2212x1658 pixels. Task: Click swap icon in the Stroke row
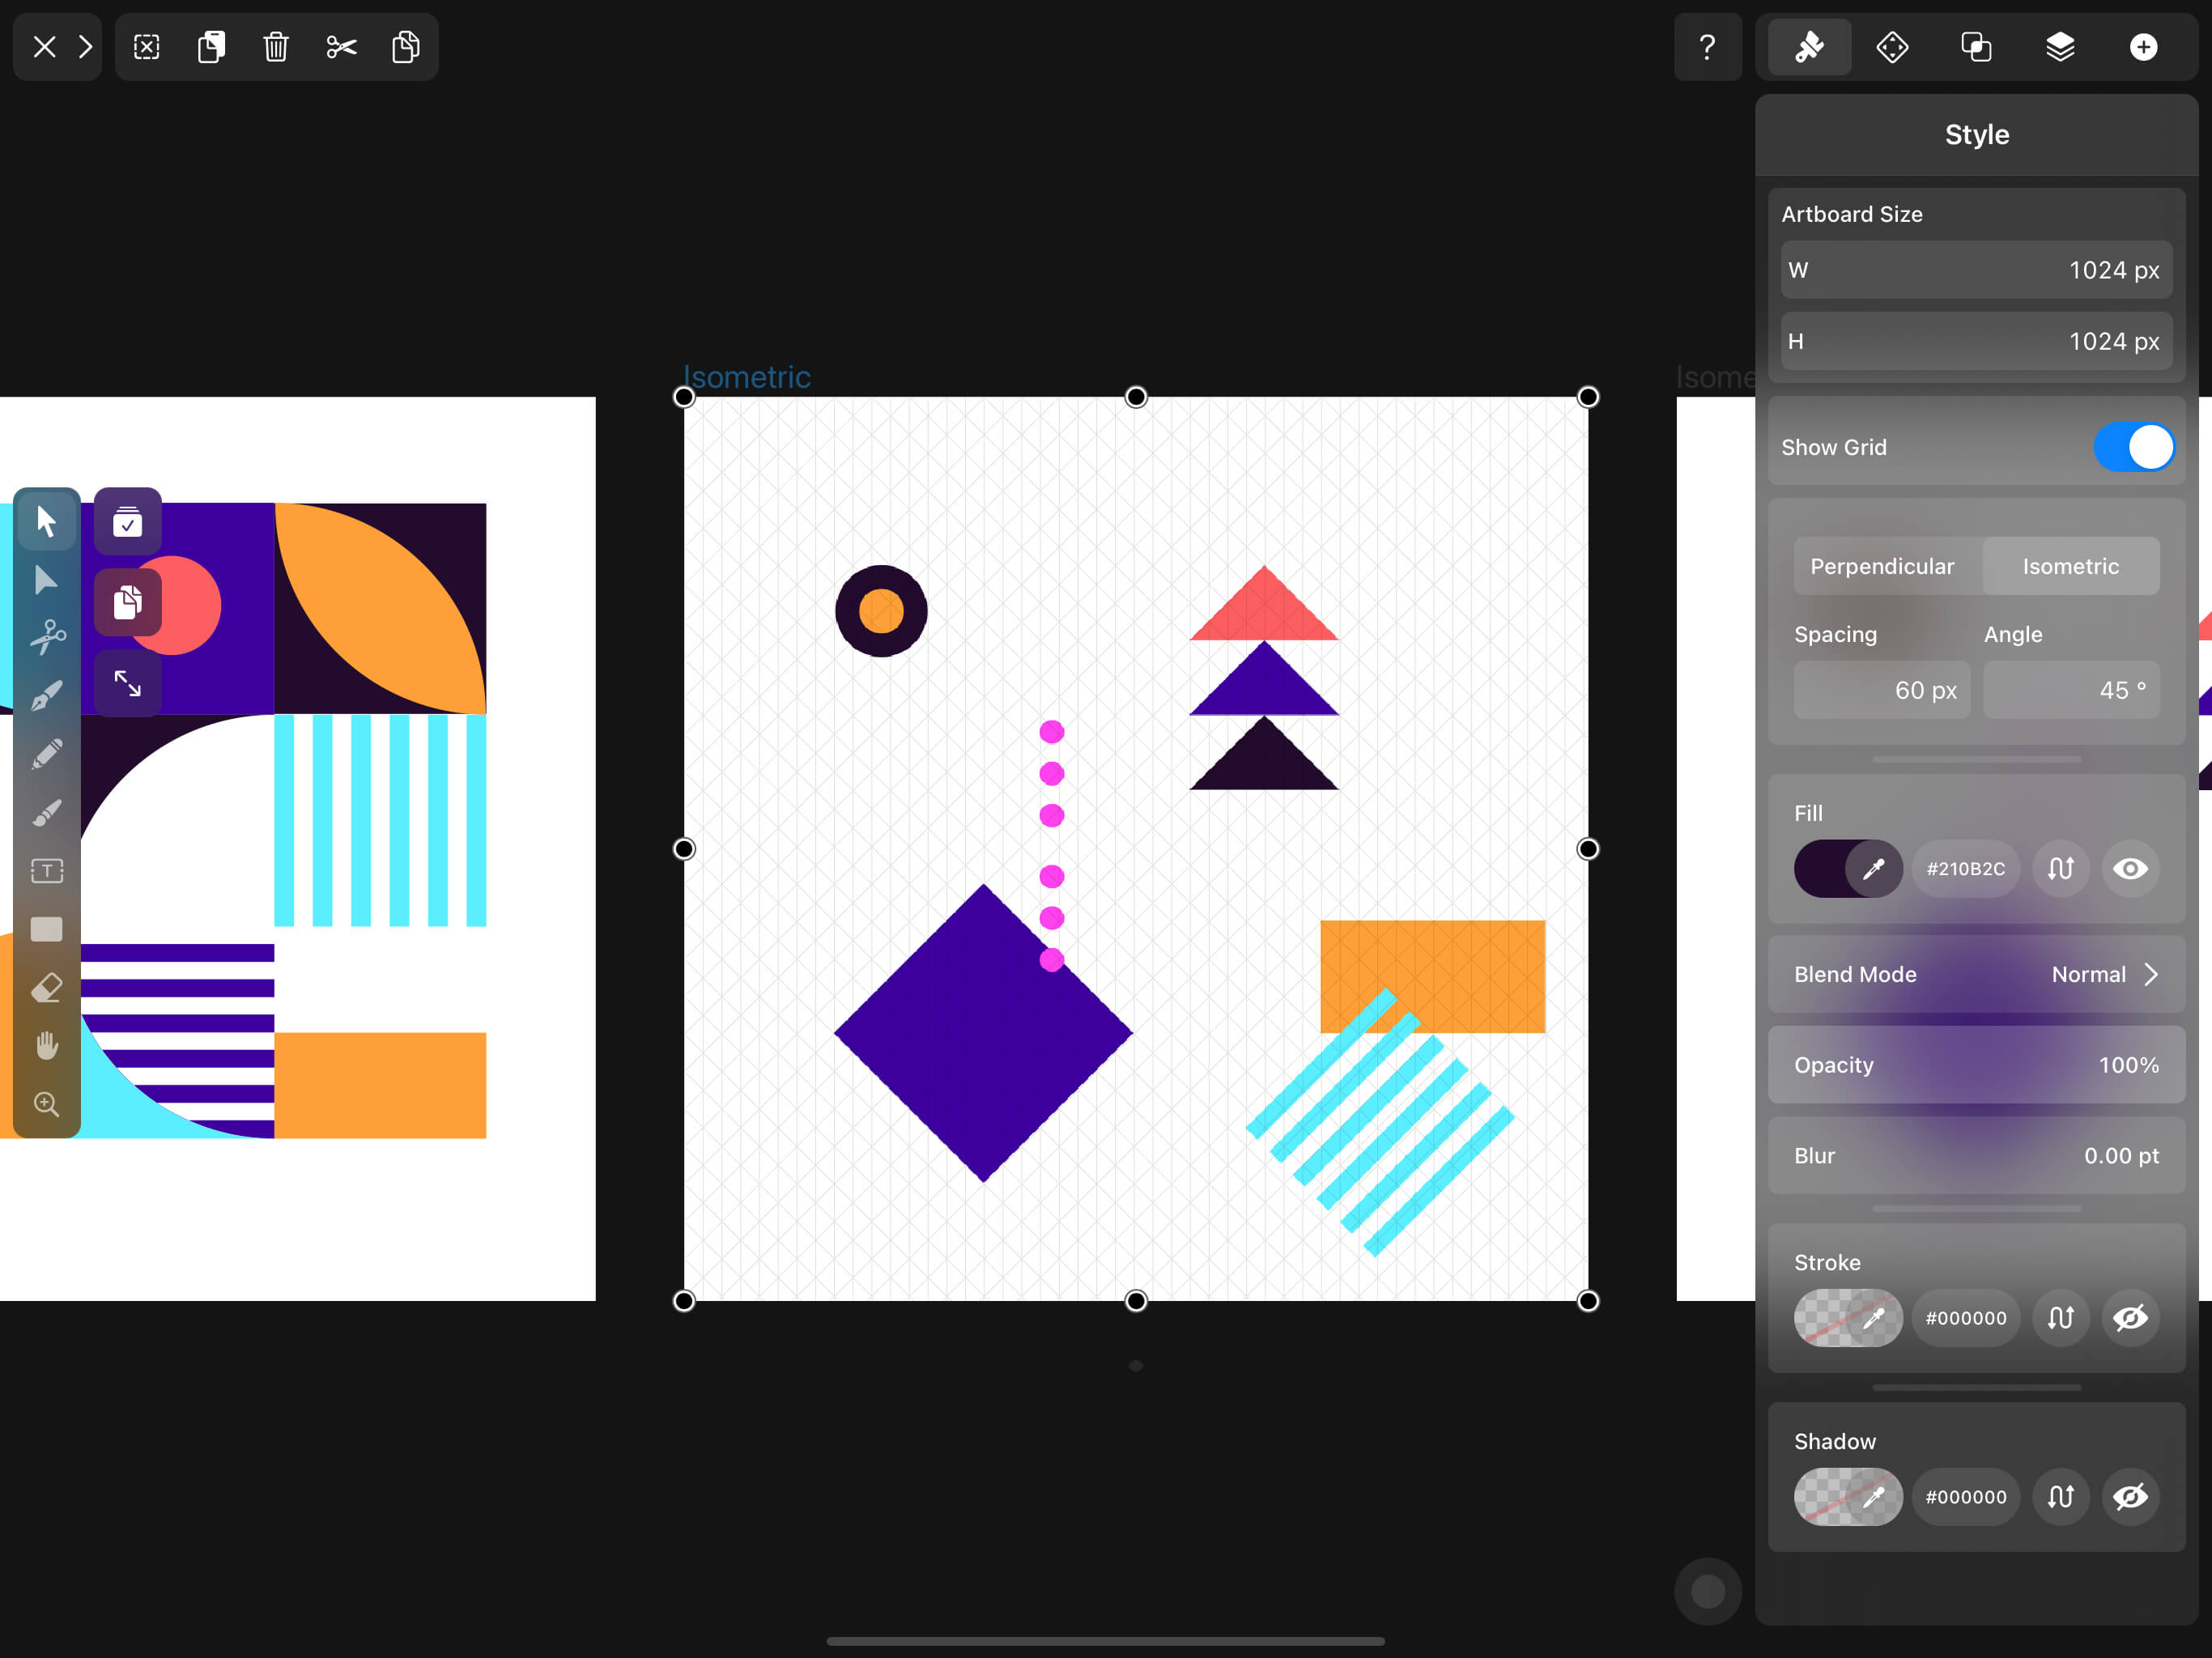(x=2060, y=1317)
